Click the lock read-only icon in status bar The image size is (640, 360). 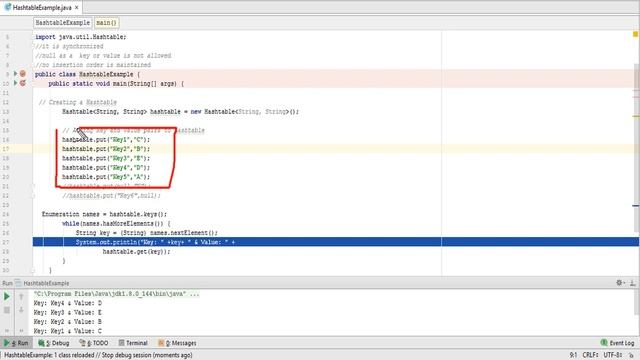pyautogui.click(x=631, y=355)
